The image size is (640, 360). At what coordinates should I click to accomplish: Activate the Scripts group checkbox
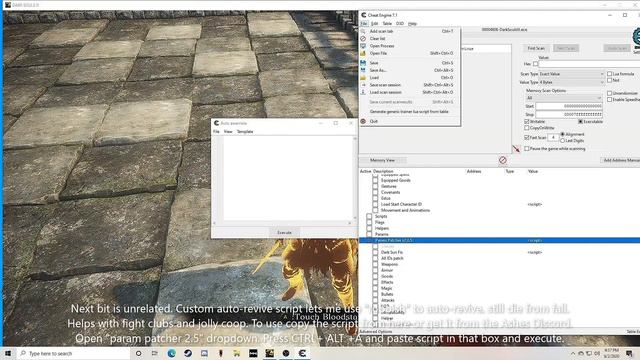pos(369,216)
